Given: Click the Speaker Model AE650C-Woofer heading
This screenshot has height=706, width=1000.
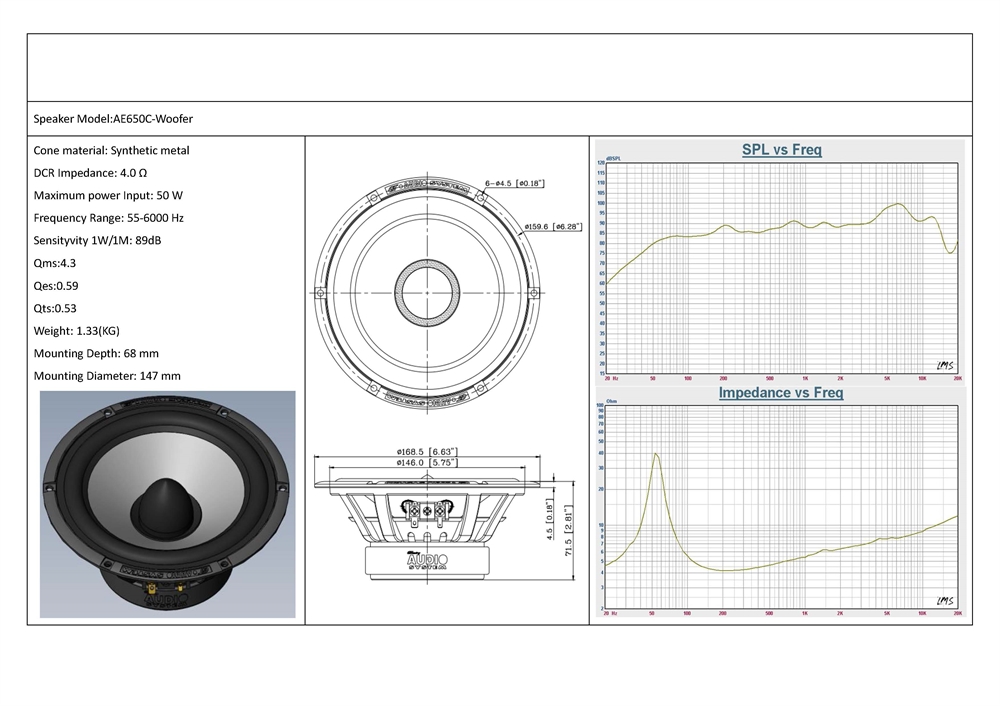Looking at the screenshot, I should click(113, 118).
